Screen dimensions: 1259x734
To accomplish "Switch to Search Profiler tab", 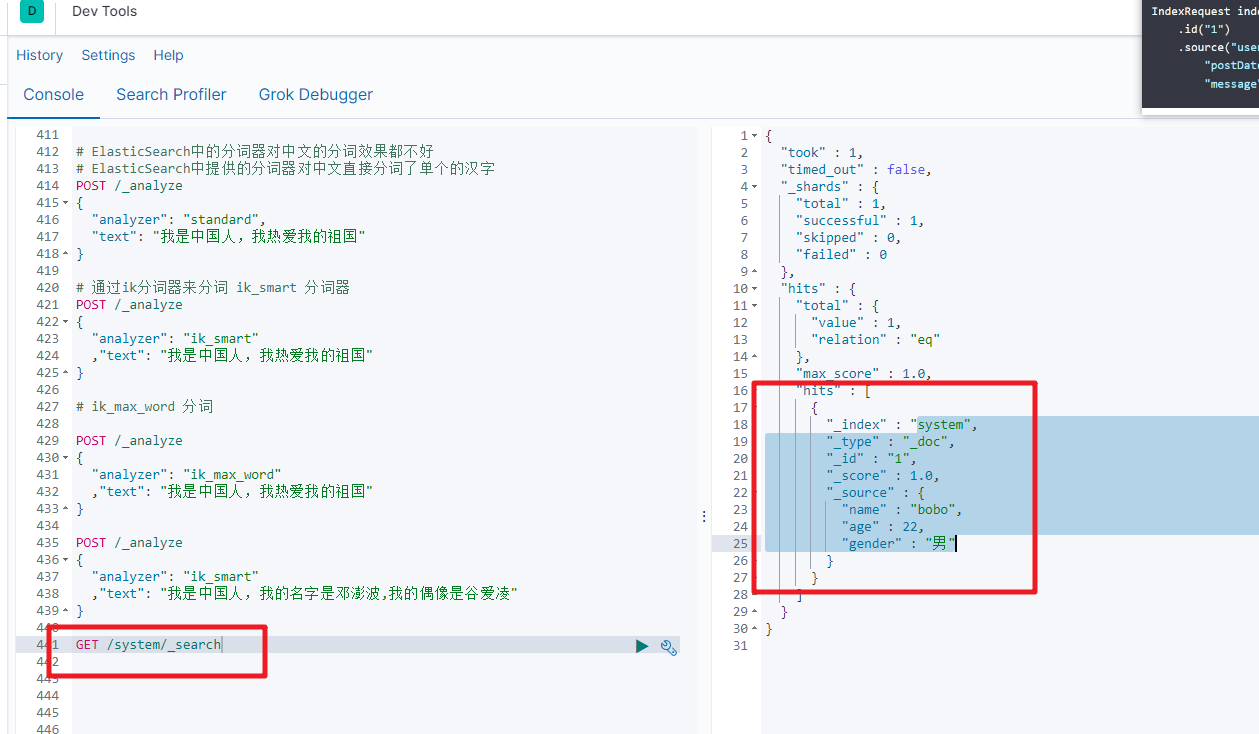I will coord(171,94).
